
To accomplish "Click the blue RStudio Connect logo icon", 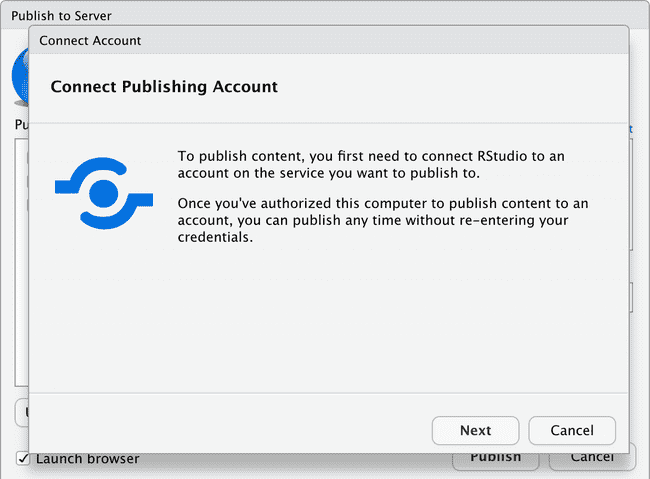I will (x=104, y=193).
